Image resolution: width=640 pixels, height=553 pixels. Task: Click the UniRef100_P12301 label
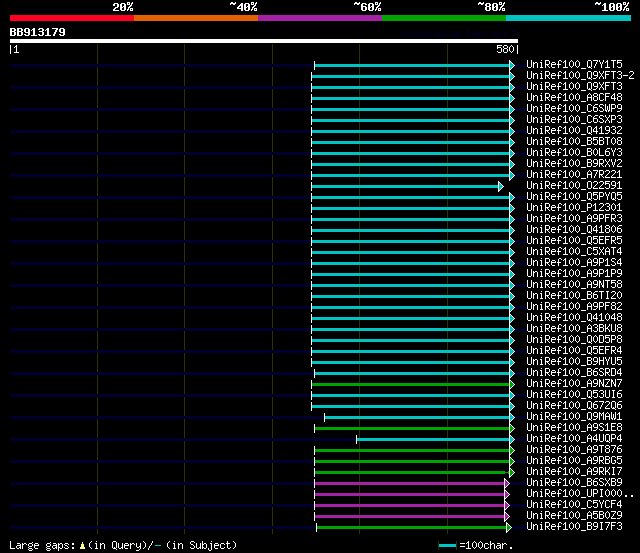(574, 208)
